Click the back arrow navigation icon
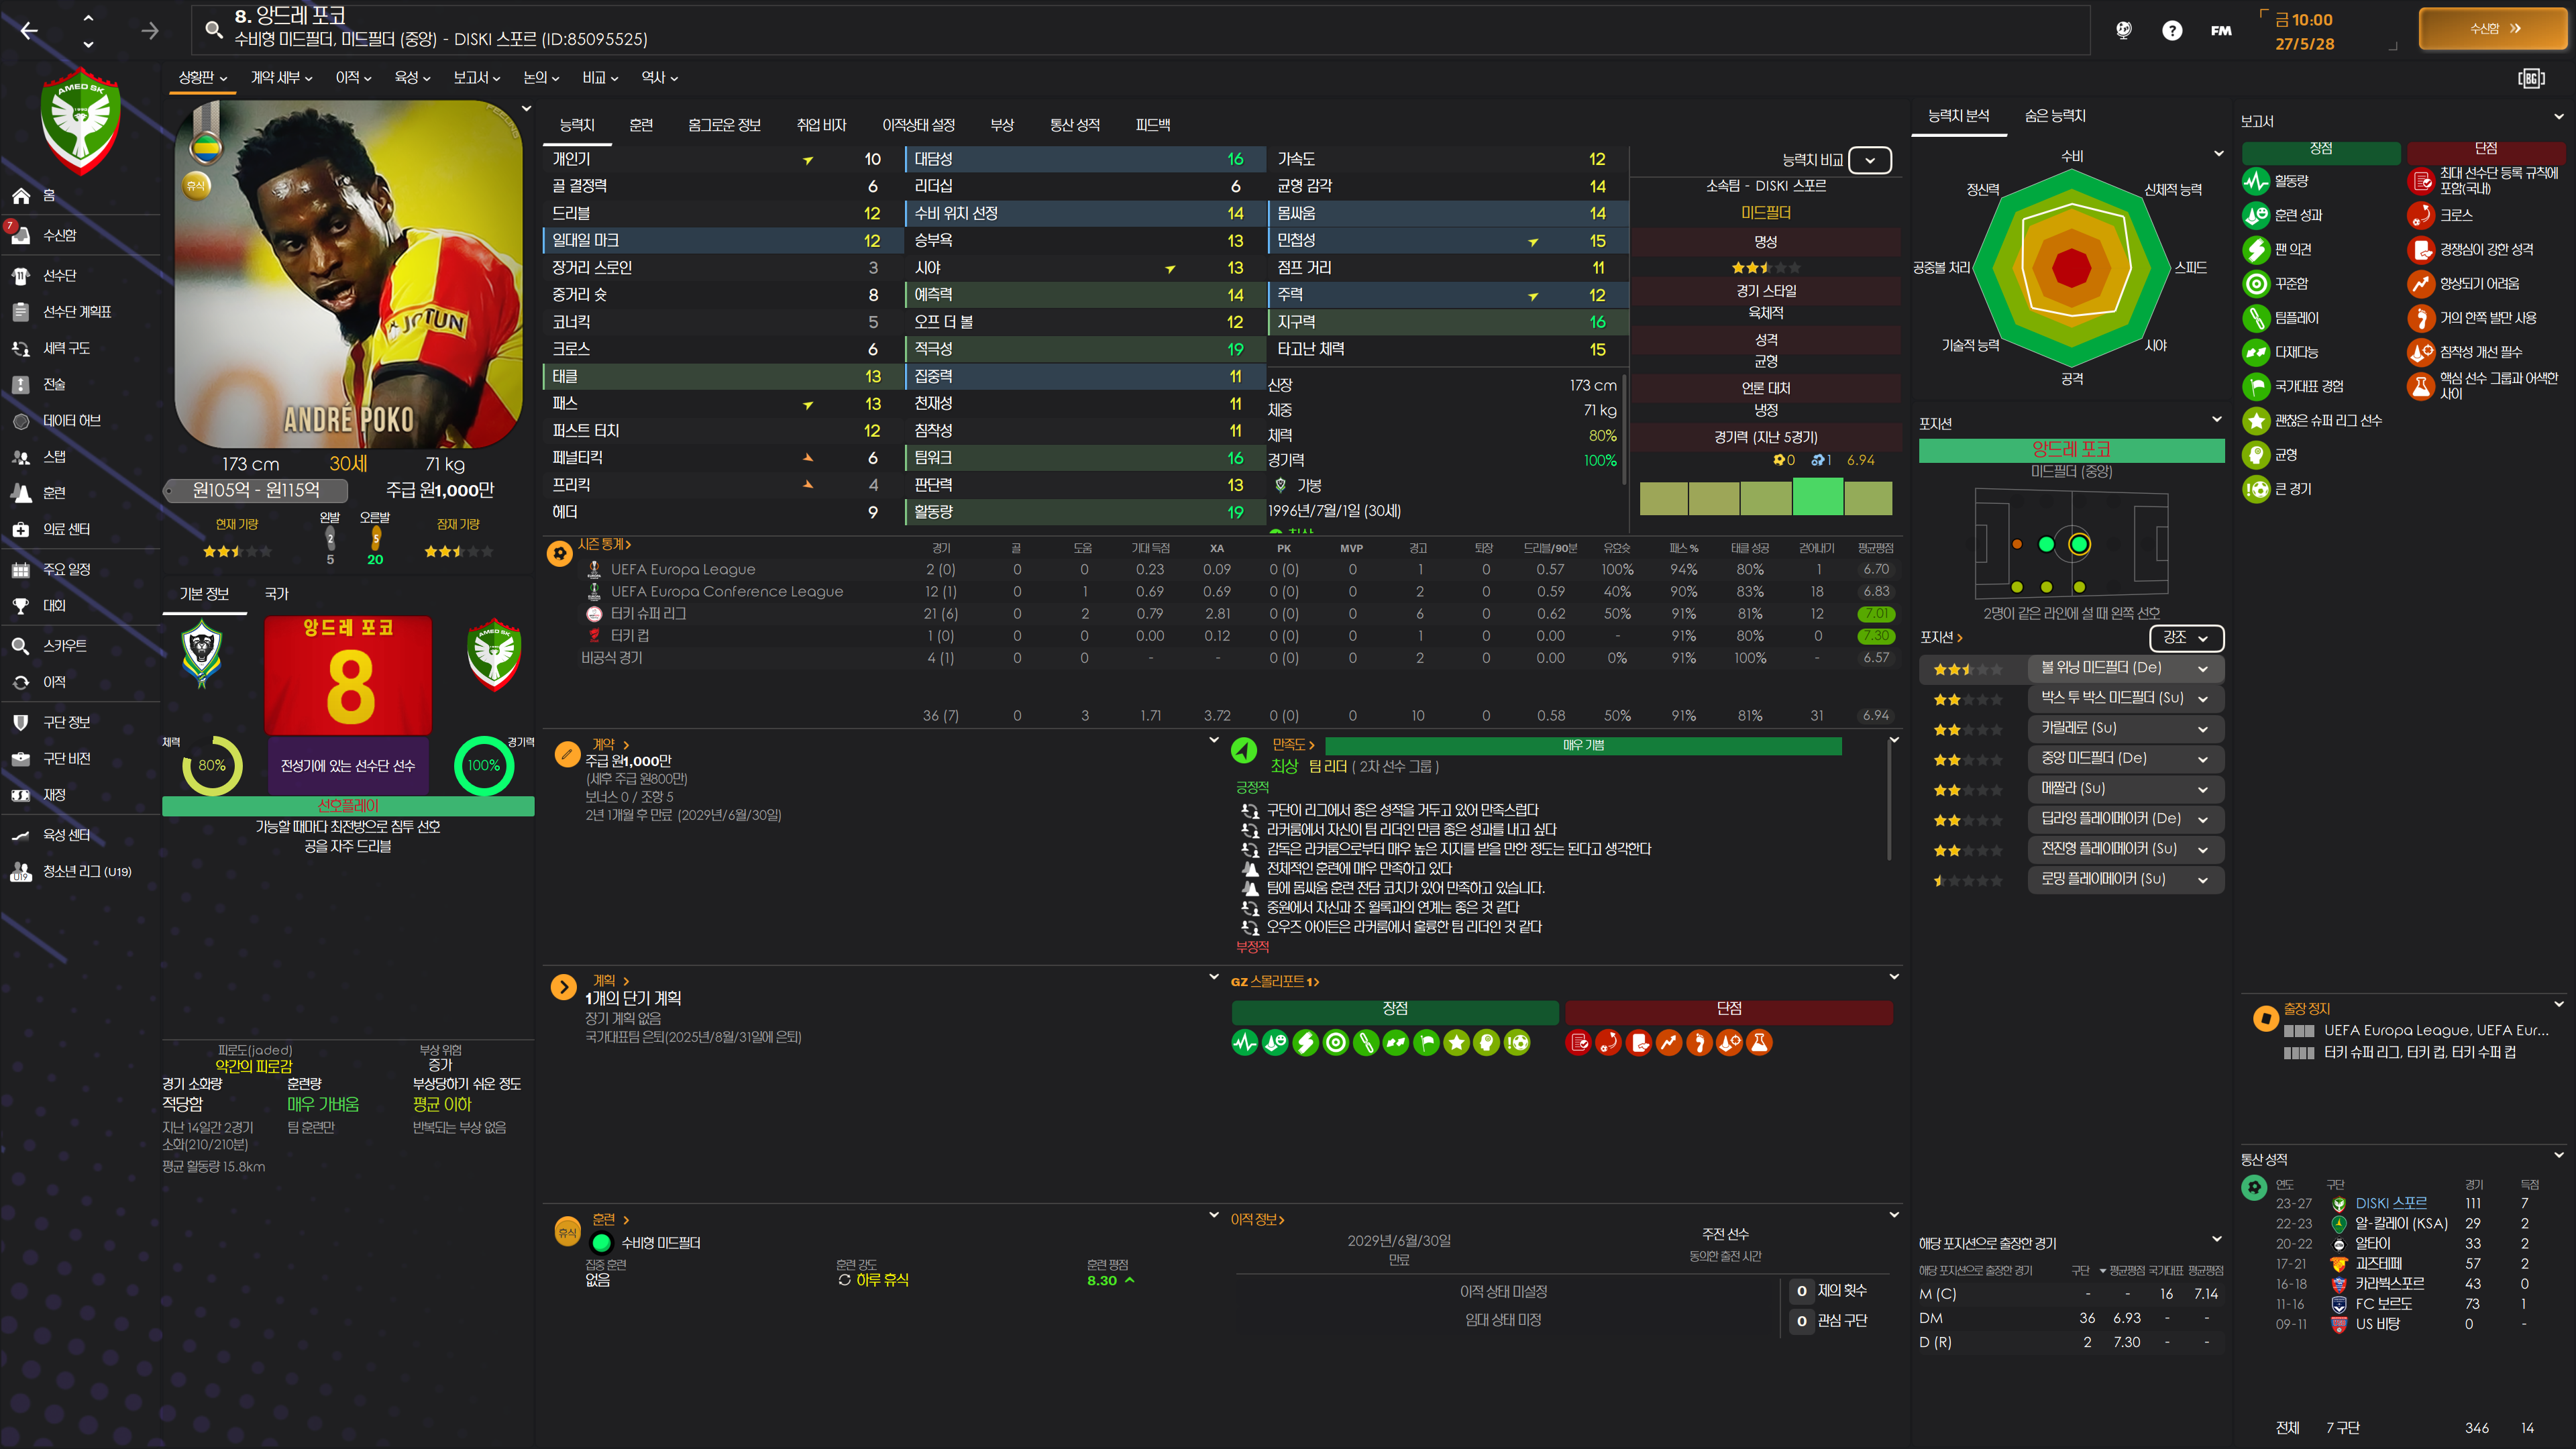Screen dimensions: 2576x1449 click(29, 31)
